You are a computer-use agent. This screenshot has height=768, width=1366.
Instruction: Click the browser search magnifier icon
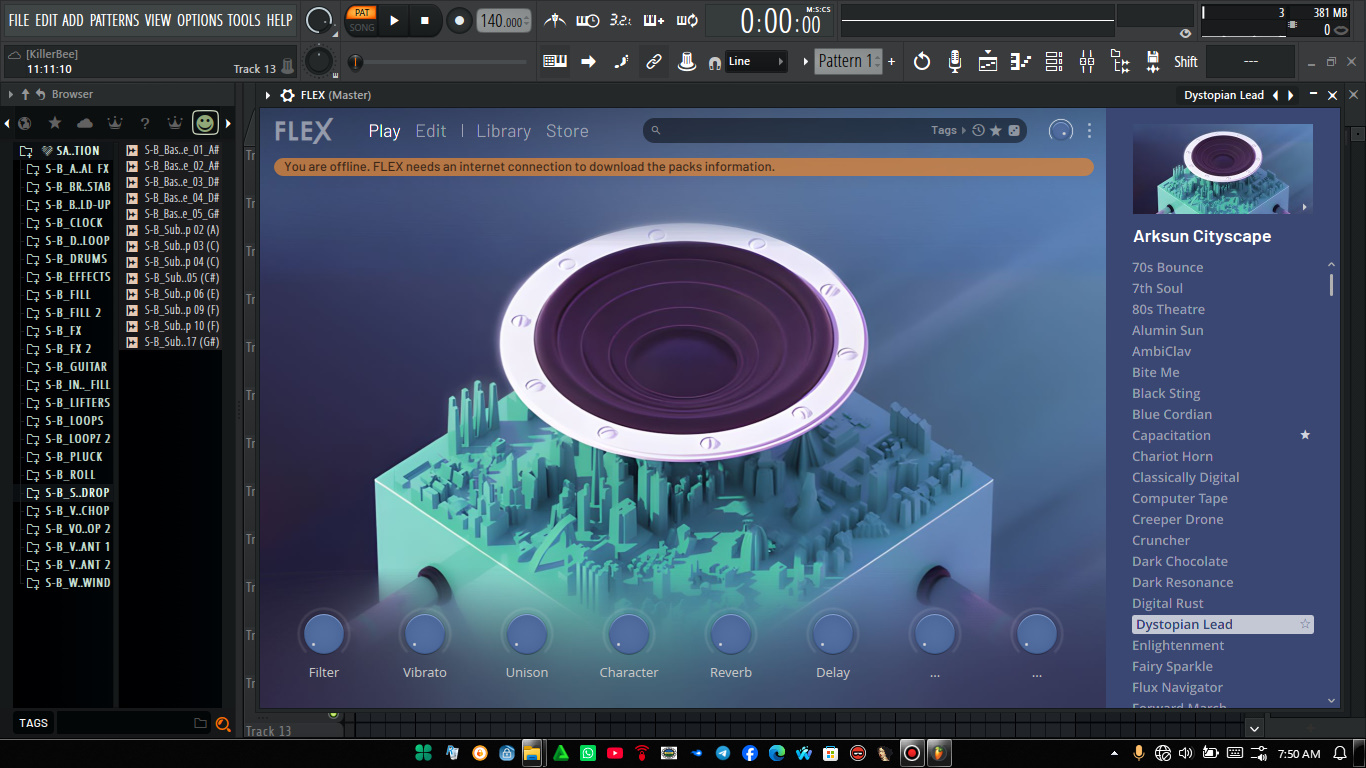tap(224, 724)
